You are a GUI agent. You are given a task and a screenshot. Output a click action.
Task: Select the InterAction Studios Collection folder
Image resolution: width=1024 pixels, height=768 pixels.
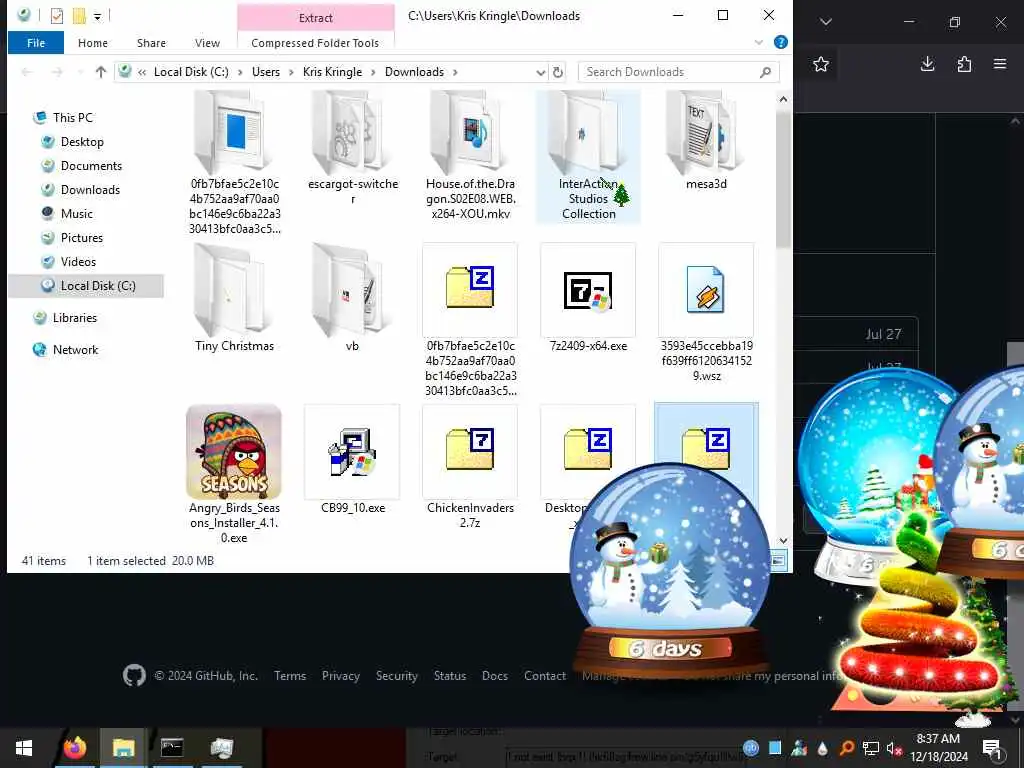(x=588, y=157)
